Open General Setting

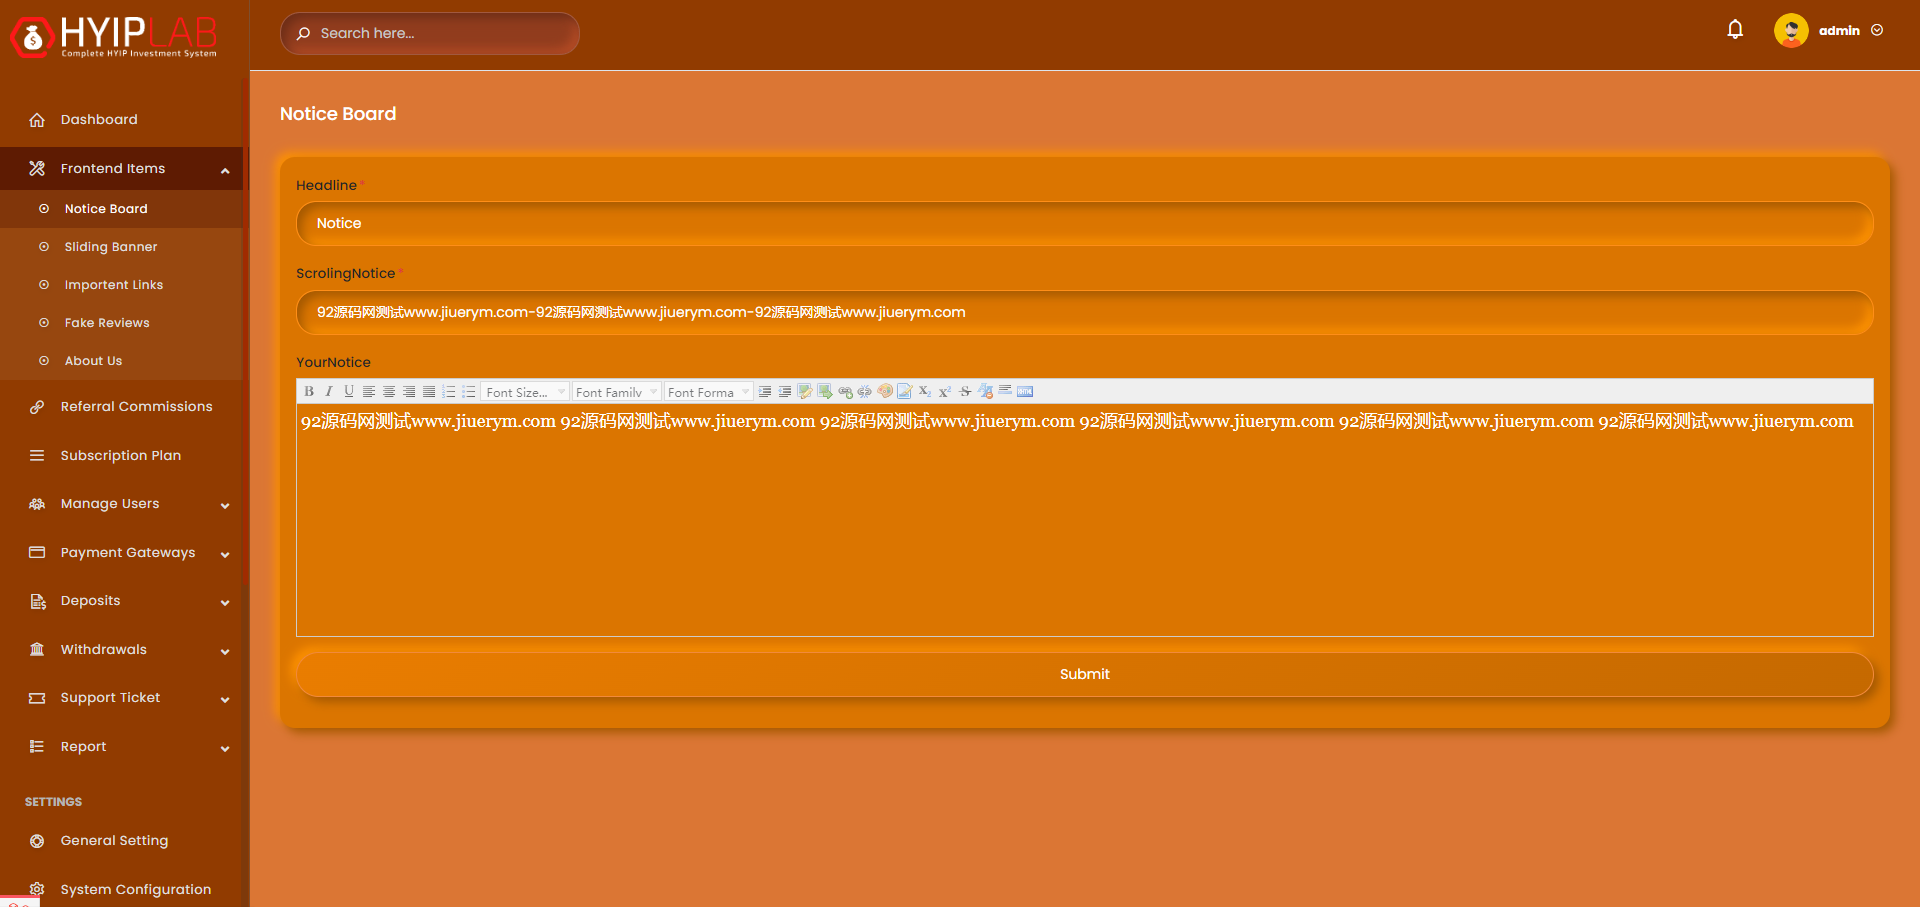click(x=121, y=841)
